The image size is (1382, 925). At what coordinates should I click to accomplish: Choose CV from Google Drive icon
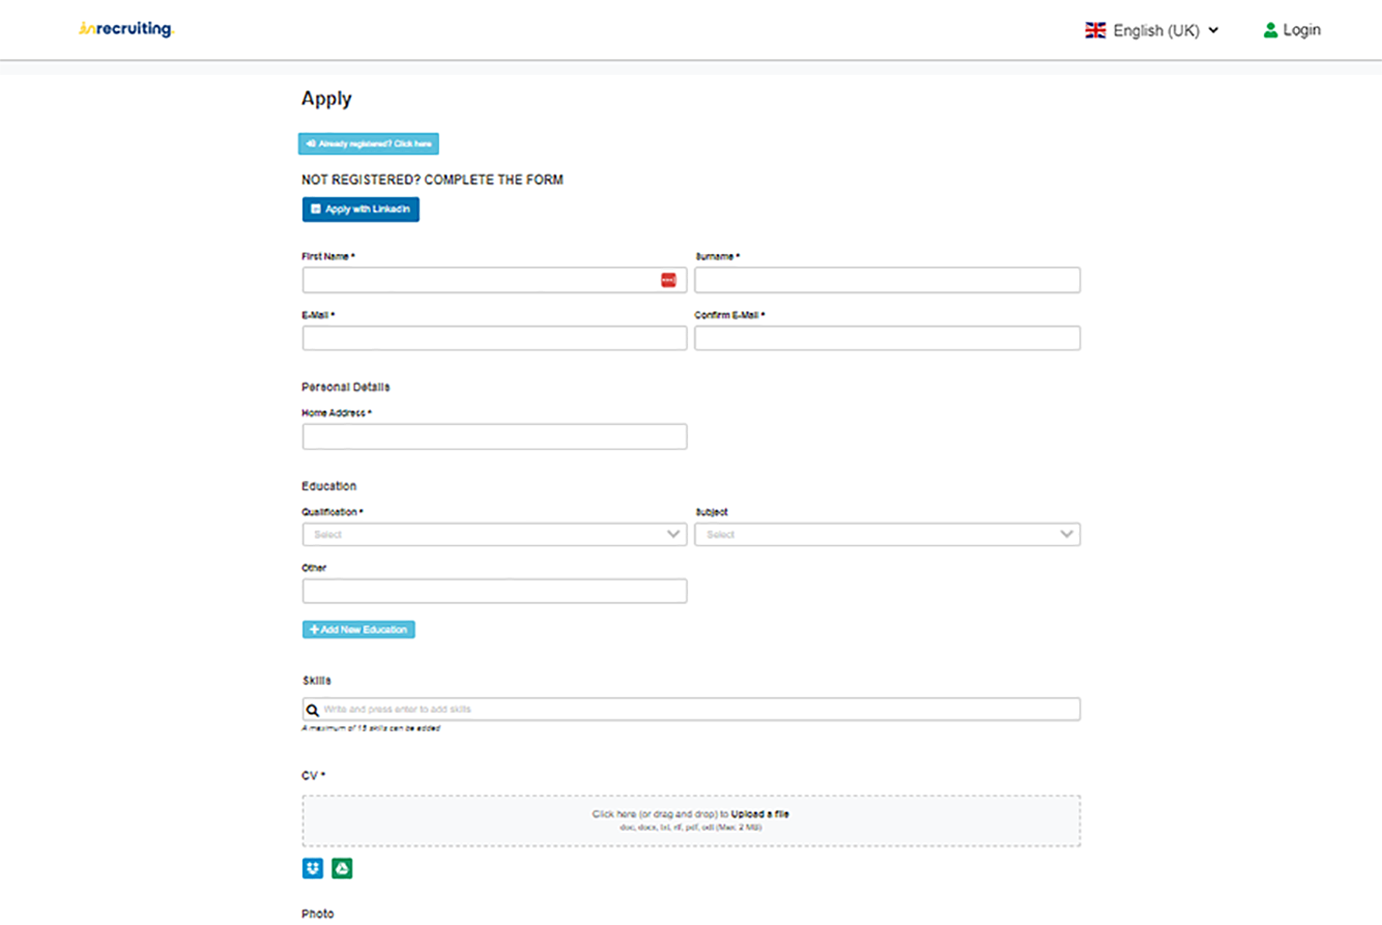pos(342,868)
